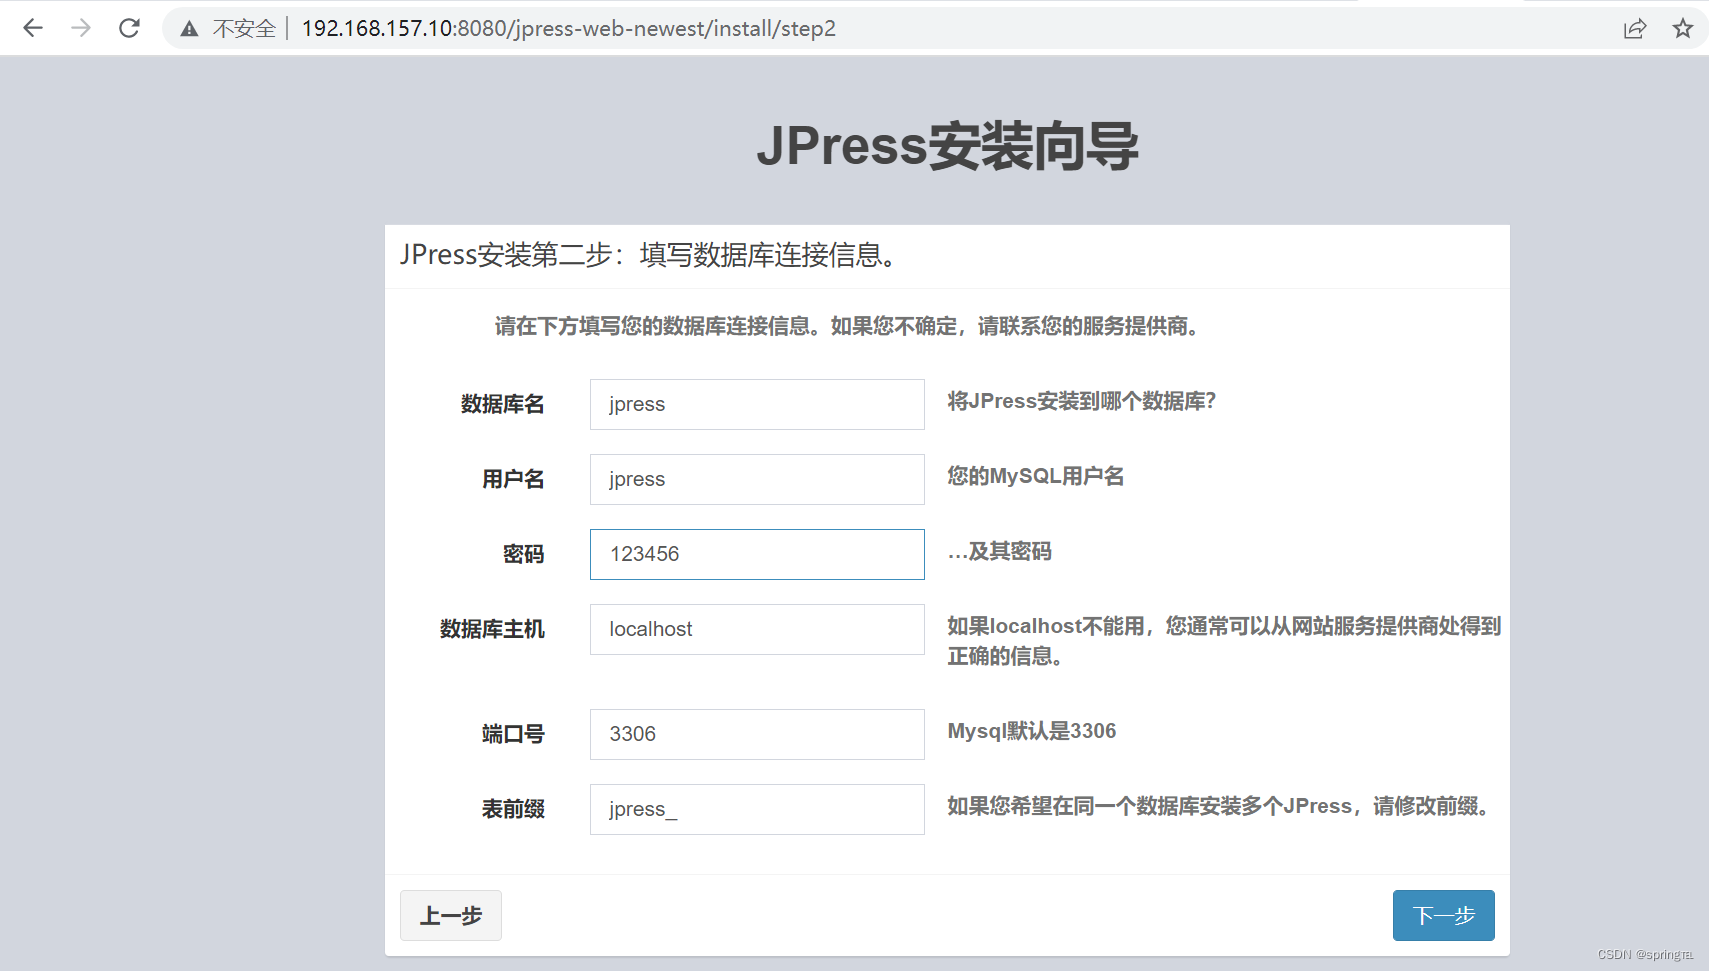1709x971 pixels.
Task: Click the JPress安装向导 page heading
Action: 947,146
